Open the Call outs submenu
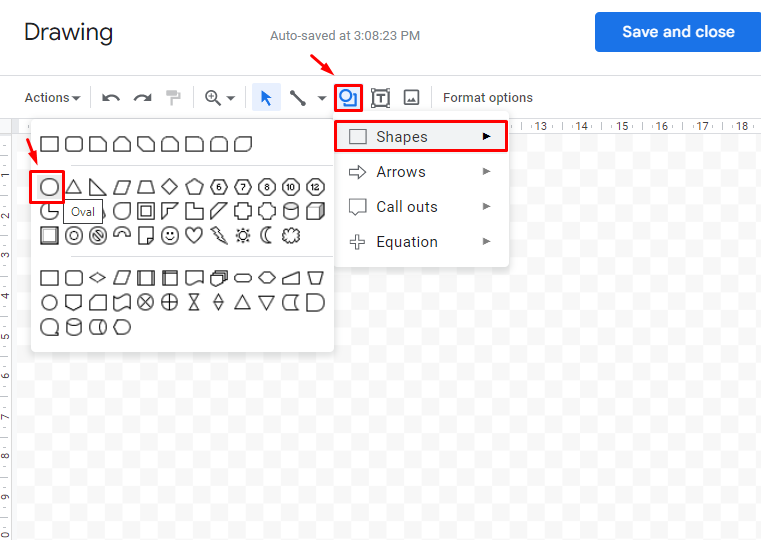 point(421,207)
